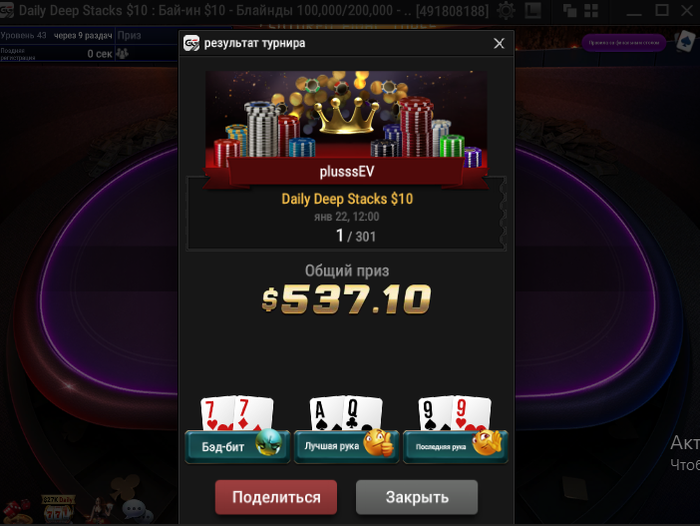Click the red dice casino icon
This screenshot has height=526, width=700.
(x=16, y=512)
